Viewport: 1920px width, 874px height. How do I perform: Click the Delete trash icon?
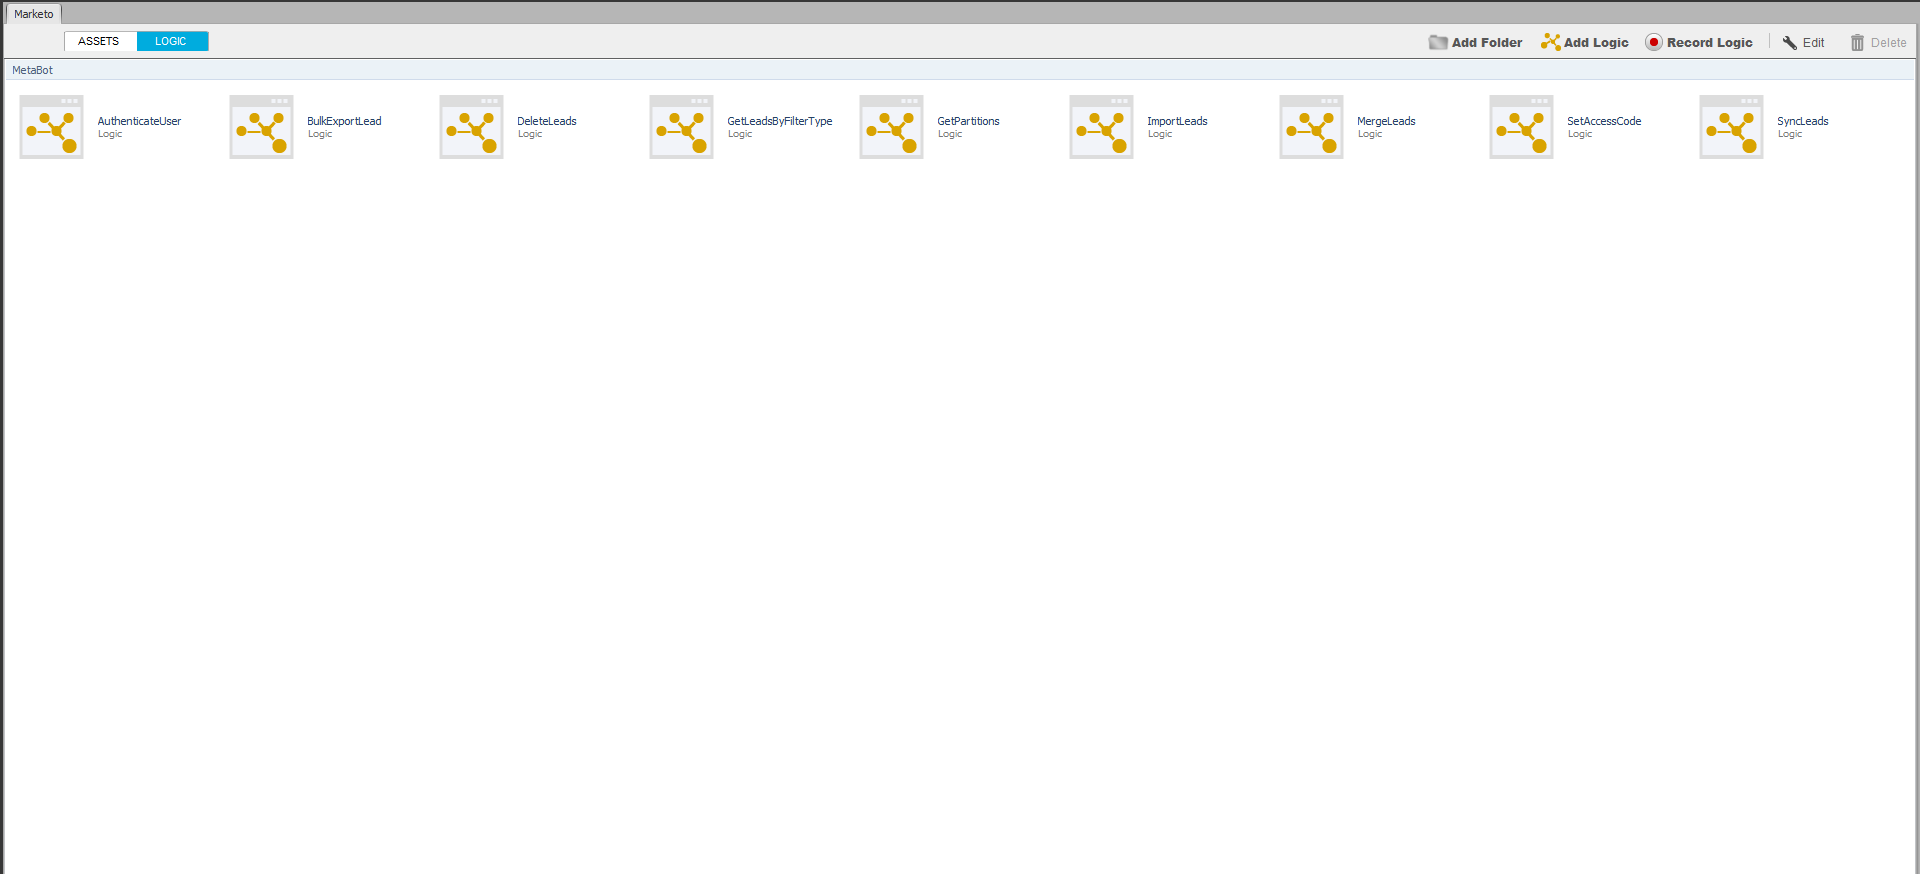[x=1857, y=42]
